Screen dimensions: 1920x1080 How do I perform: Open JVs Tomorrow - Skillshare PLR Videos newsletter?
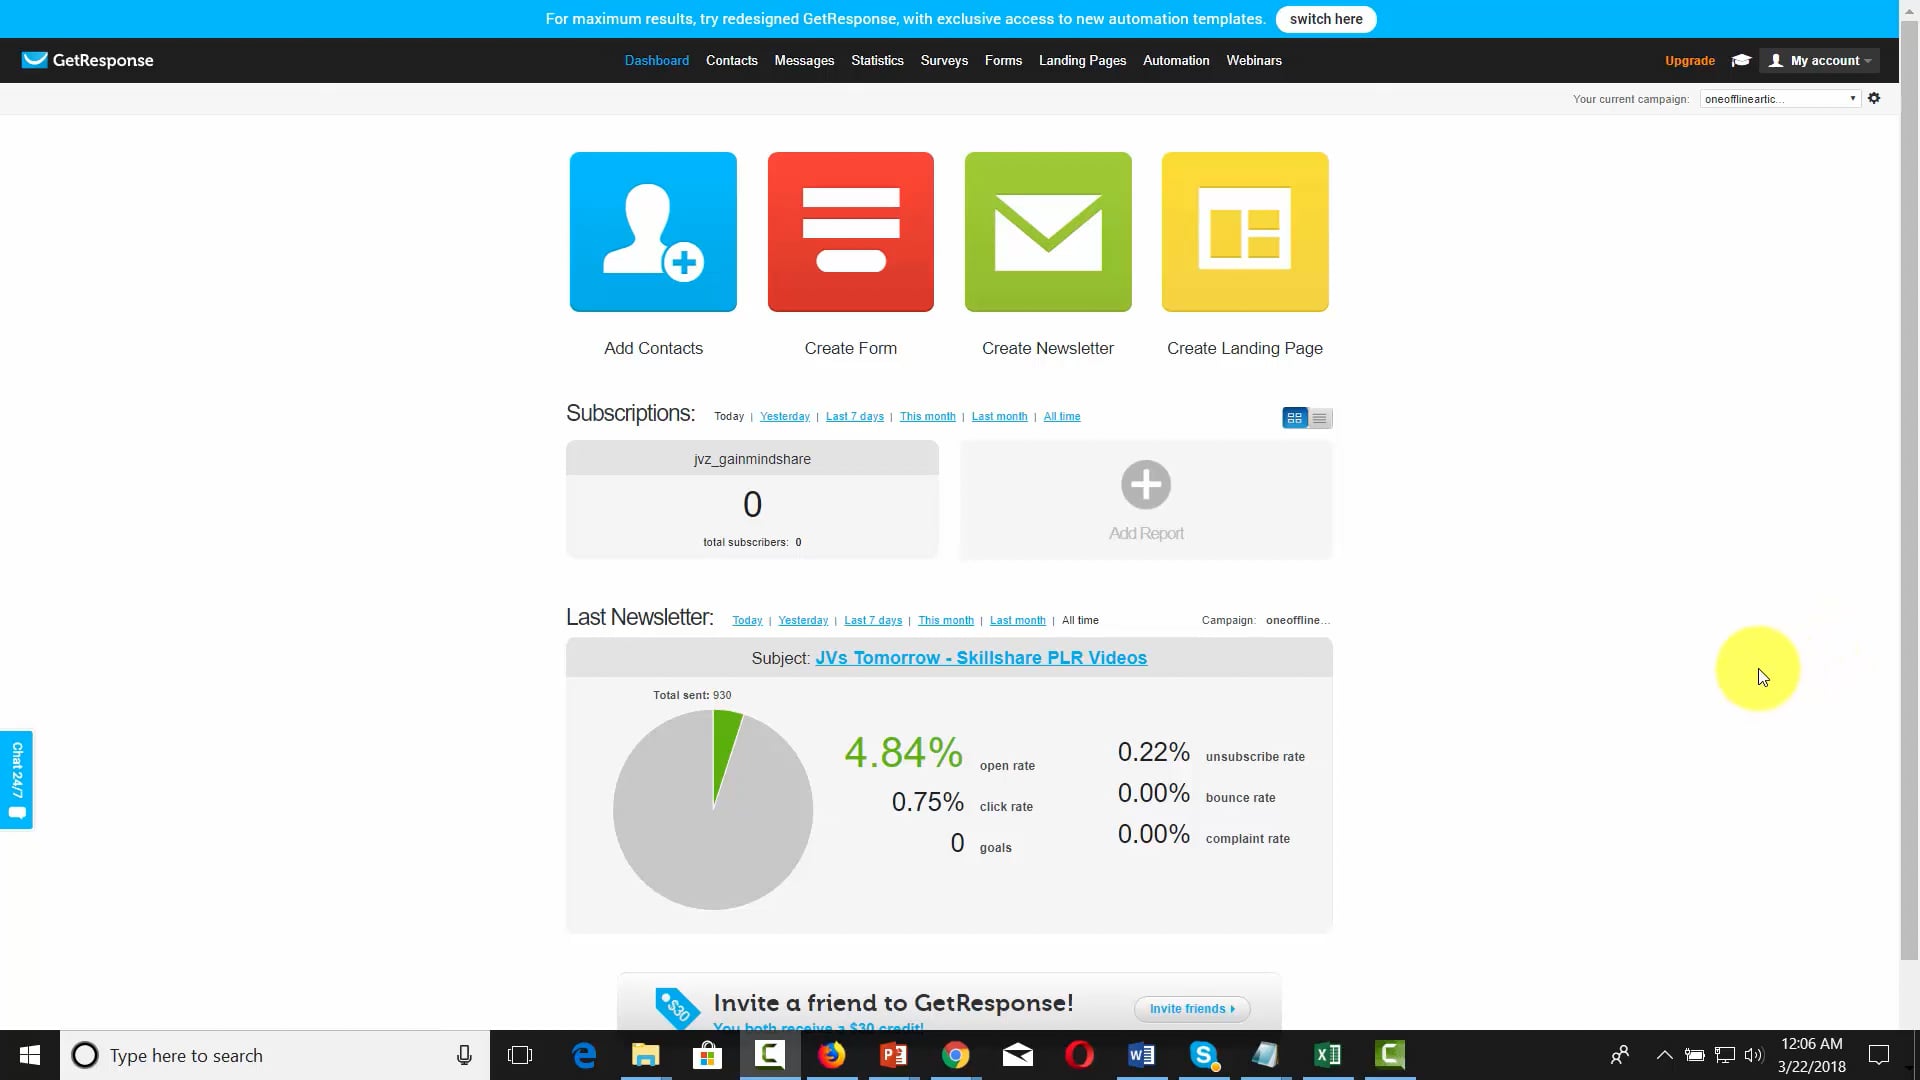(981, 658)
